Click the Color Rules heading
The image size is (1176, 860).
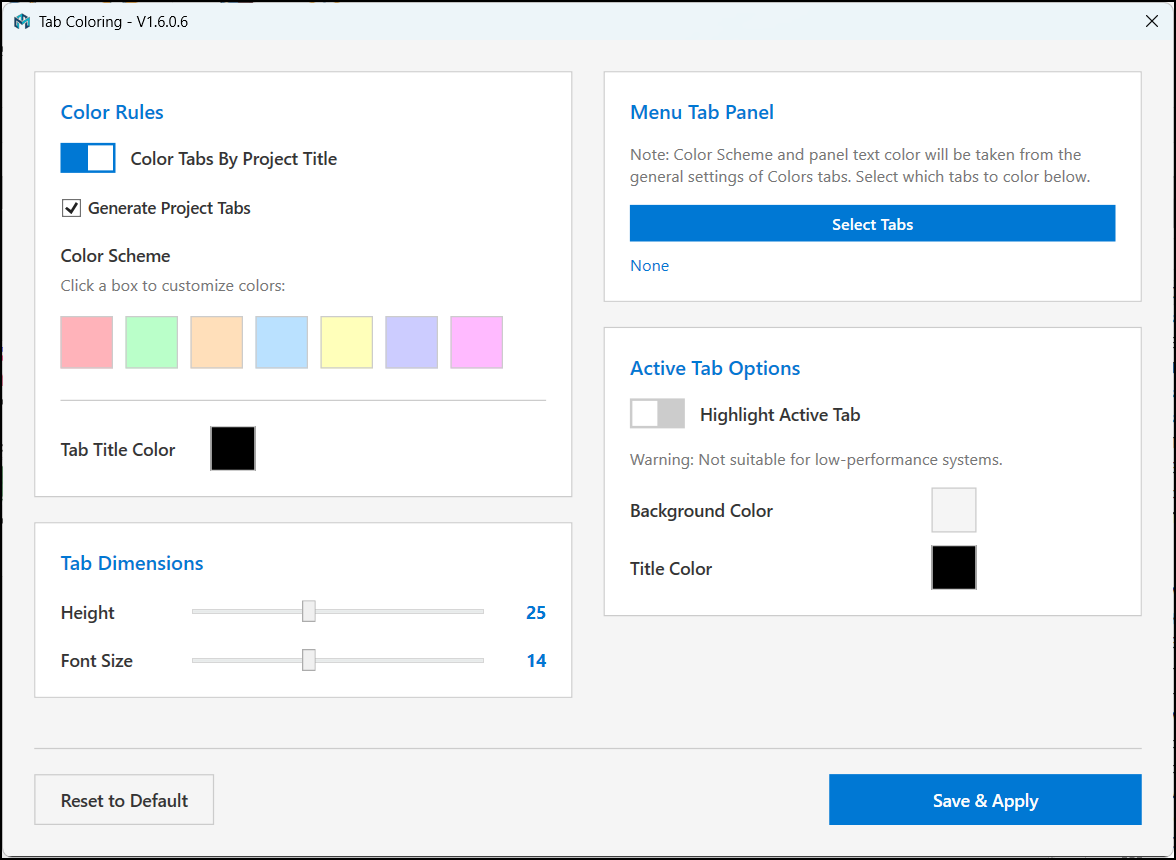[x=112, y=112]
